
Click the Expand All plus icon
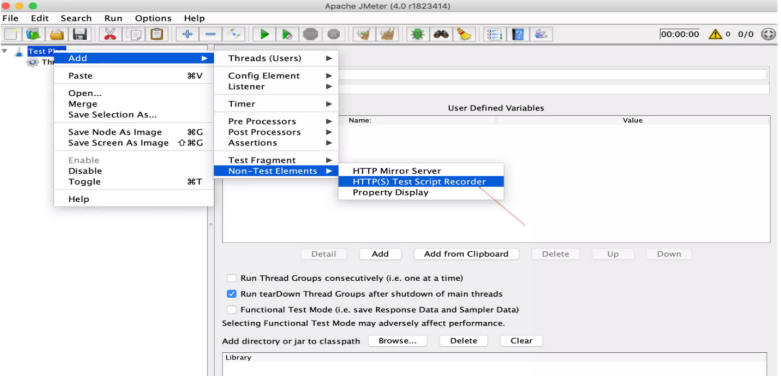187,34
